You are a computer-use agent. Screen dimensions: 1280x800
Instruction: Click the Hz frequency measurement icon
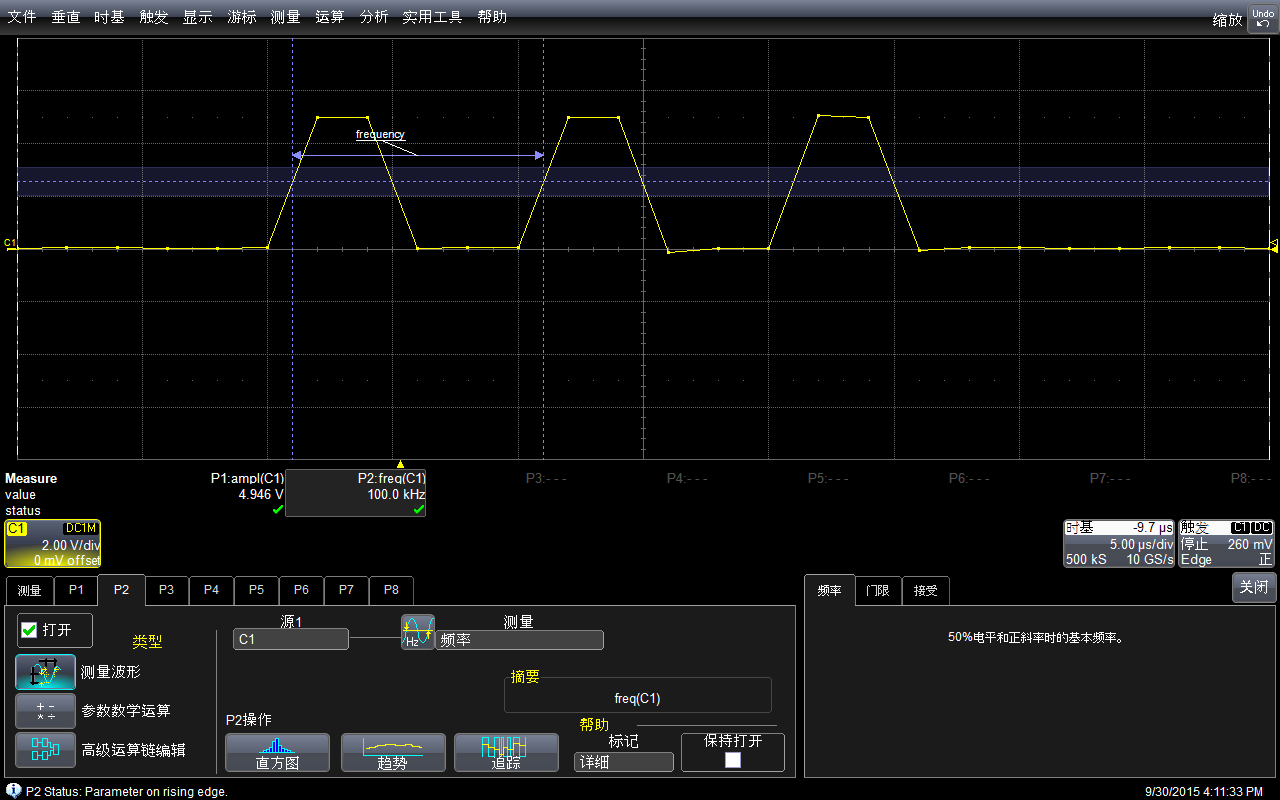click(x=418, y=632)
